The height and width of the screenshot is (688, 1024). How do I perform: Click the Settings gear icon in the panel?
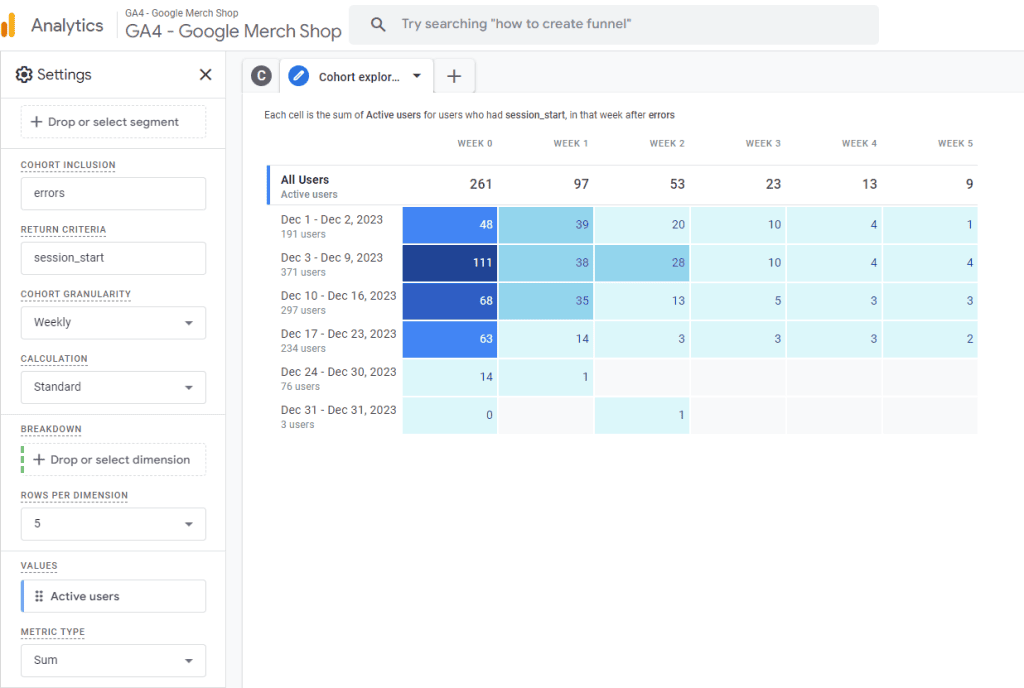tap(22, 74)
